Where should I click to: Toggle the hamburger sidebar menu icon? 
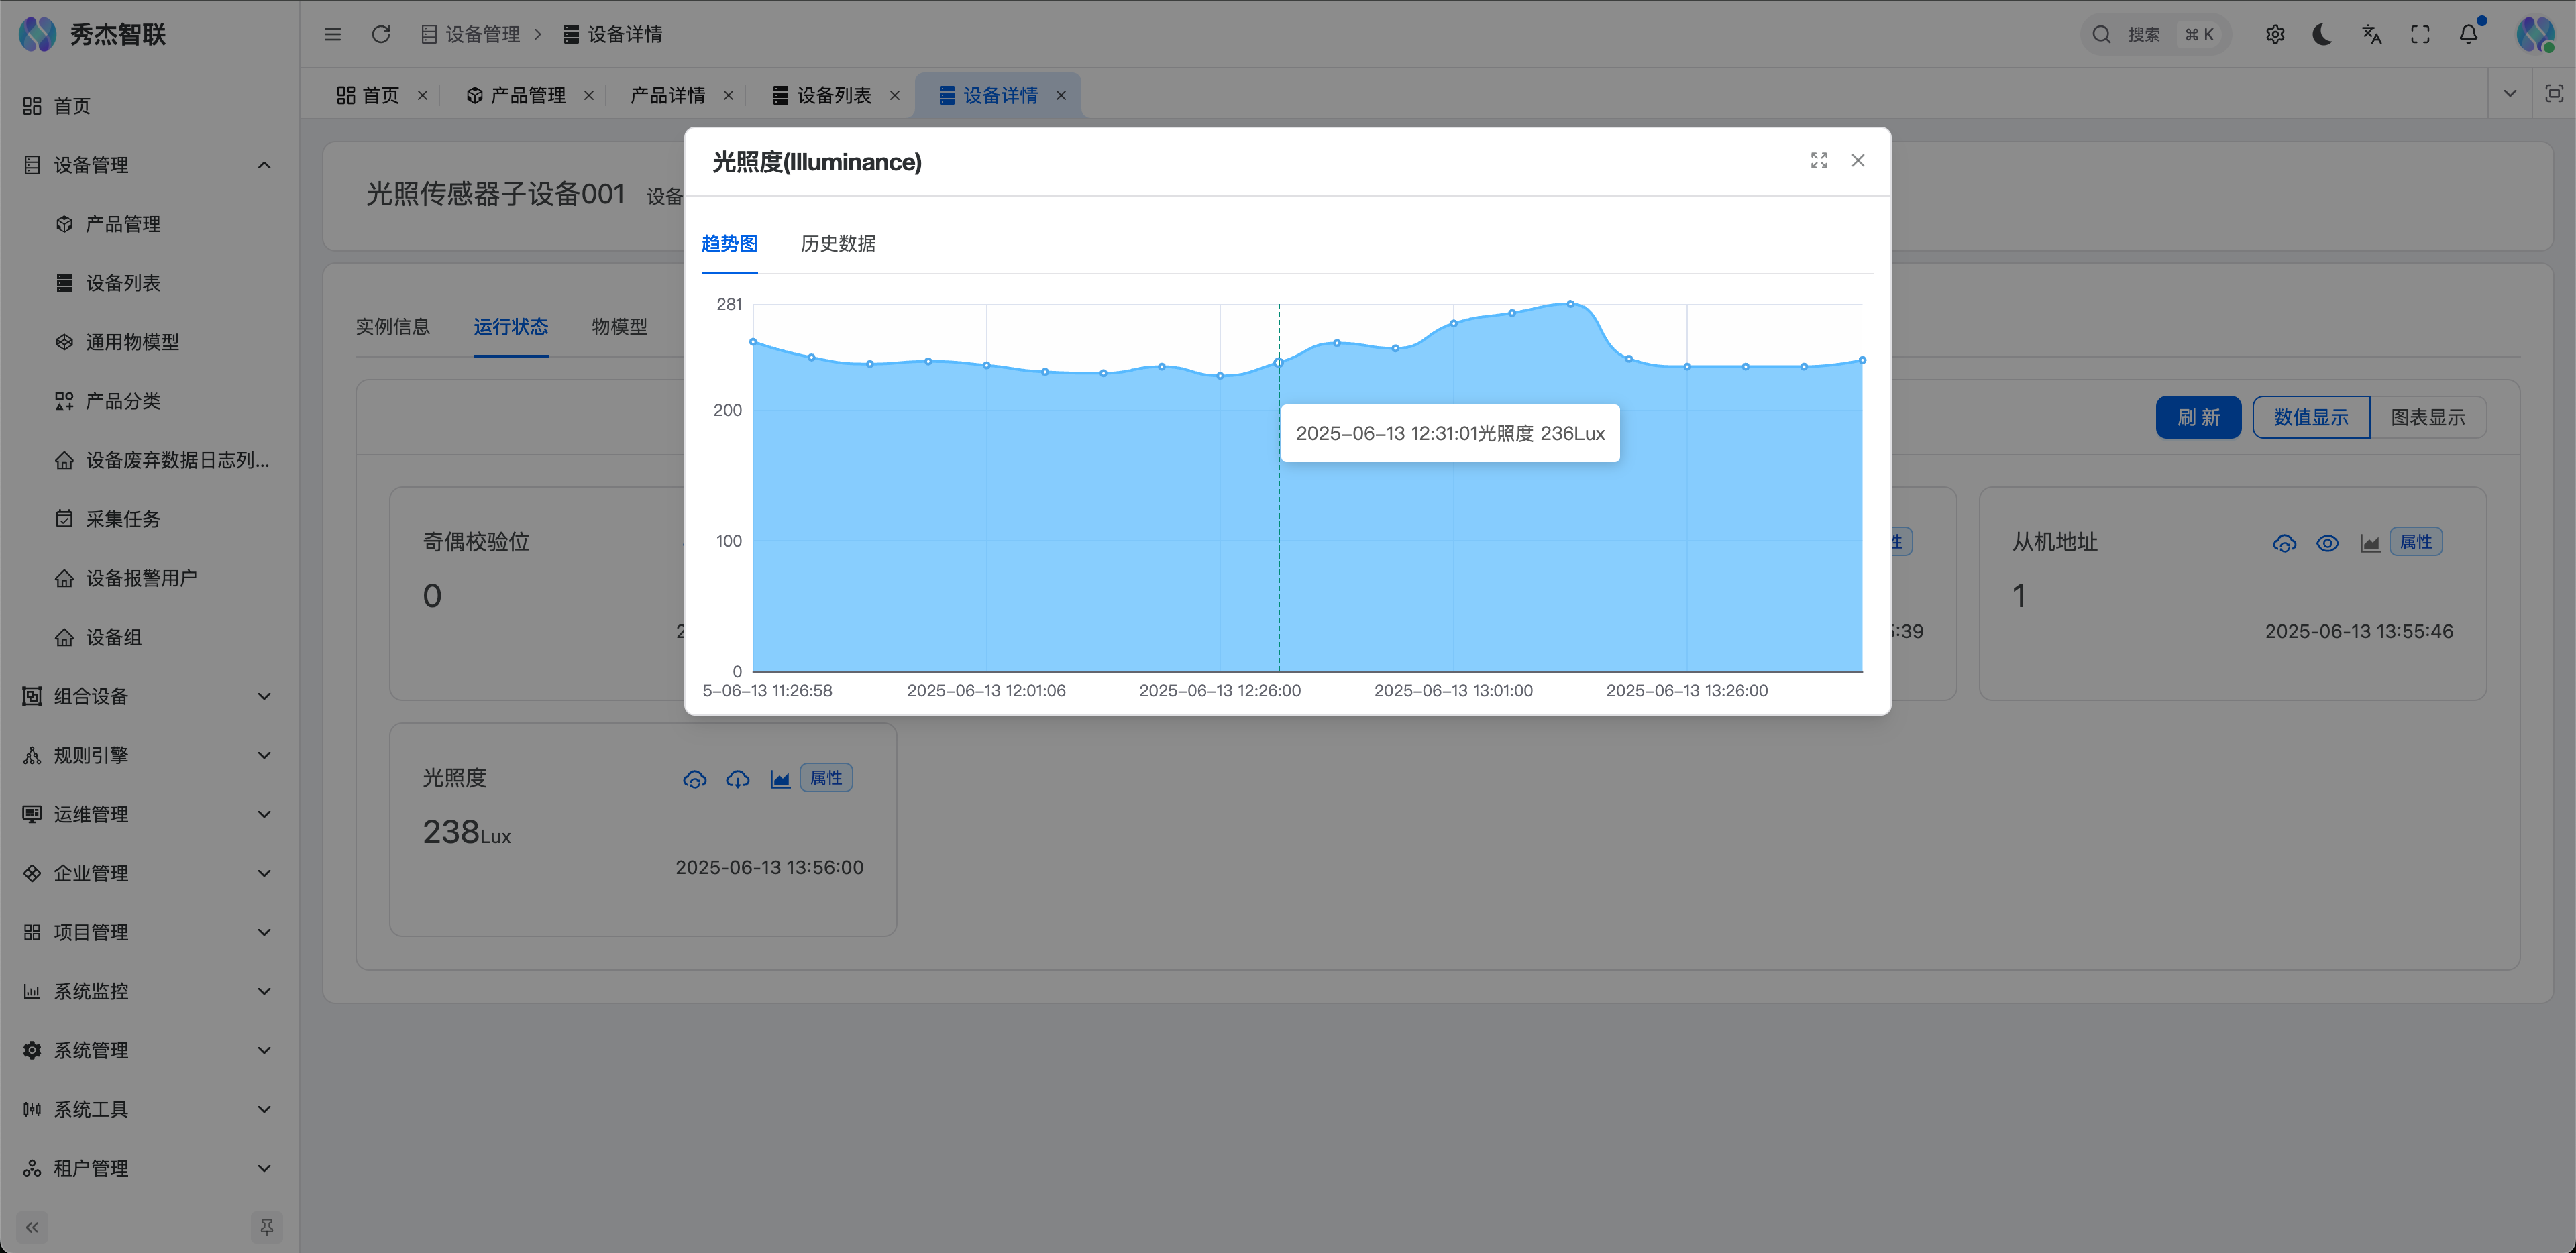(333, 35)
